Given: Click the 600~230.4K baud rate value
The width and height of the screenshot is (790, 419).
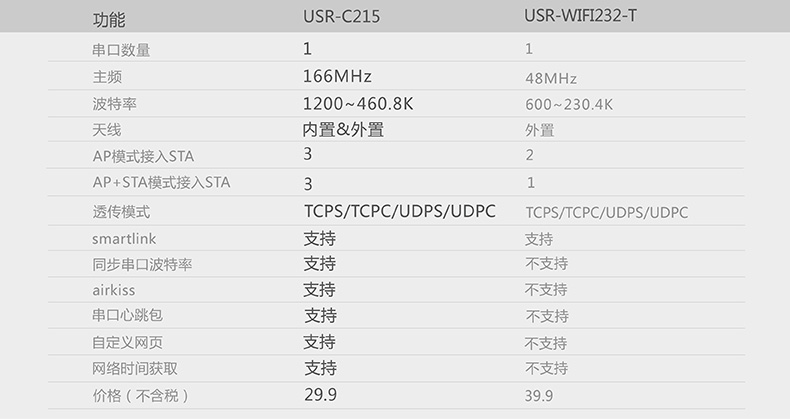Looking at the screenshot, I should click(568, 104).
